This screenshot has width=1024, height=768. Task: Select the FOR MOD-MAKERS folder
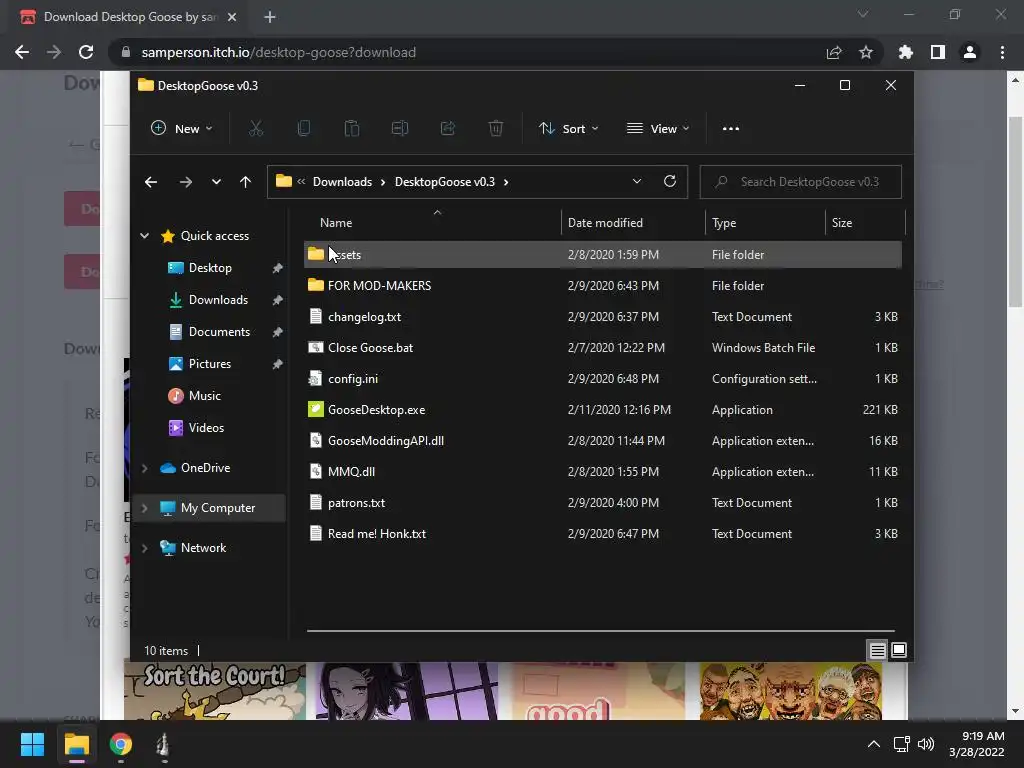tap(603, 285)
